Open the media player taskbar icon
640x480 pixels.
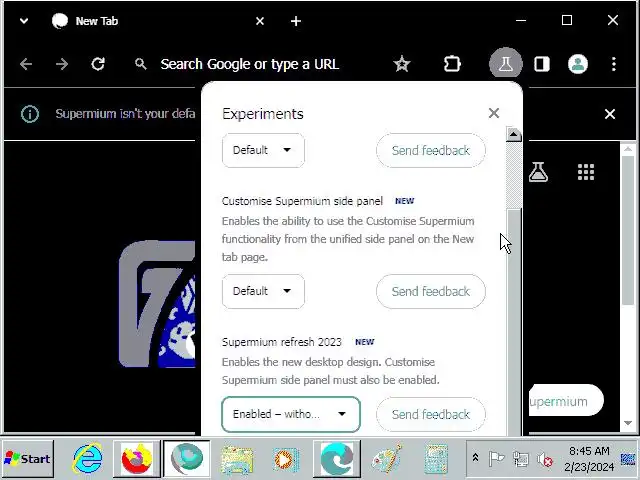[286, 460]
